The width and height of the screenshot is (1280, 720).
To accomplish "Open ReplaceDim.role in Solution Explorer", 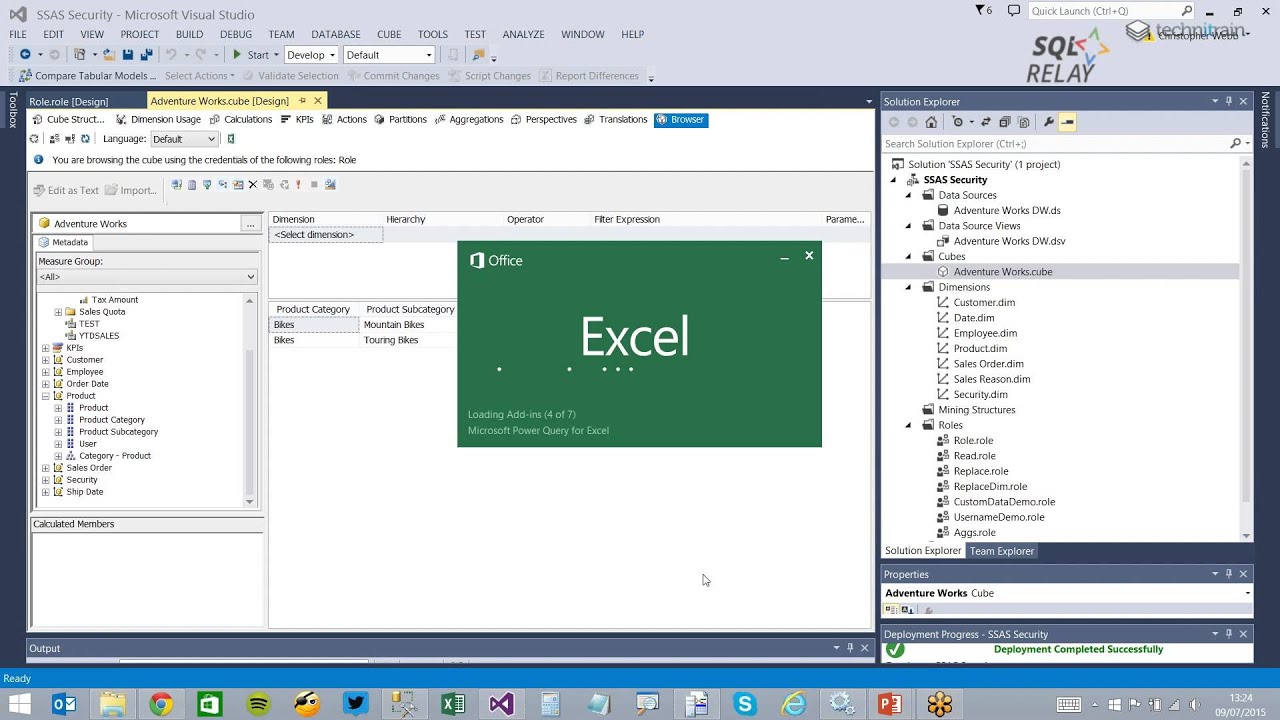I will 990,487.
